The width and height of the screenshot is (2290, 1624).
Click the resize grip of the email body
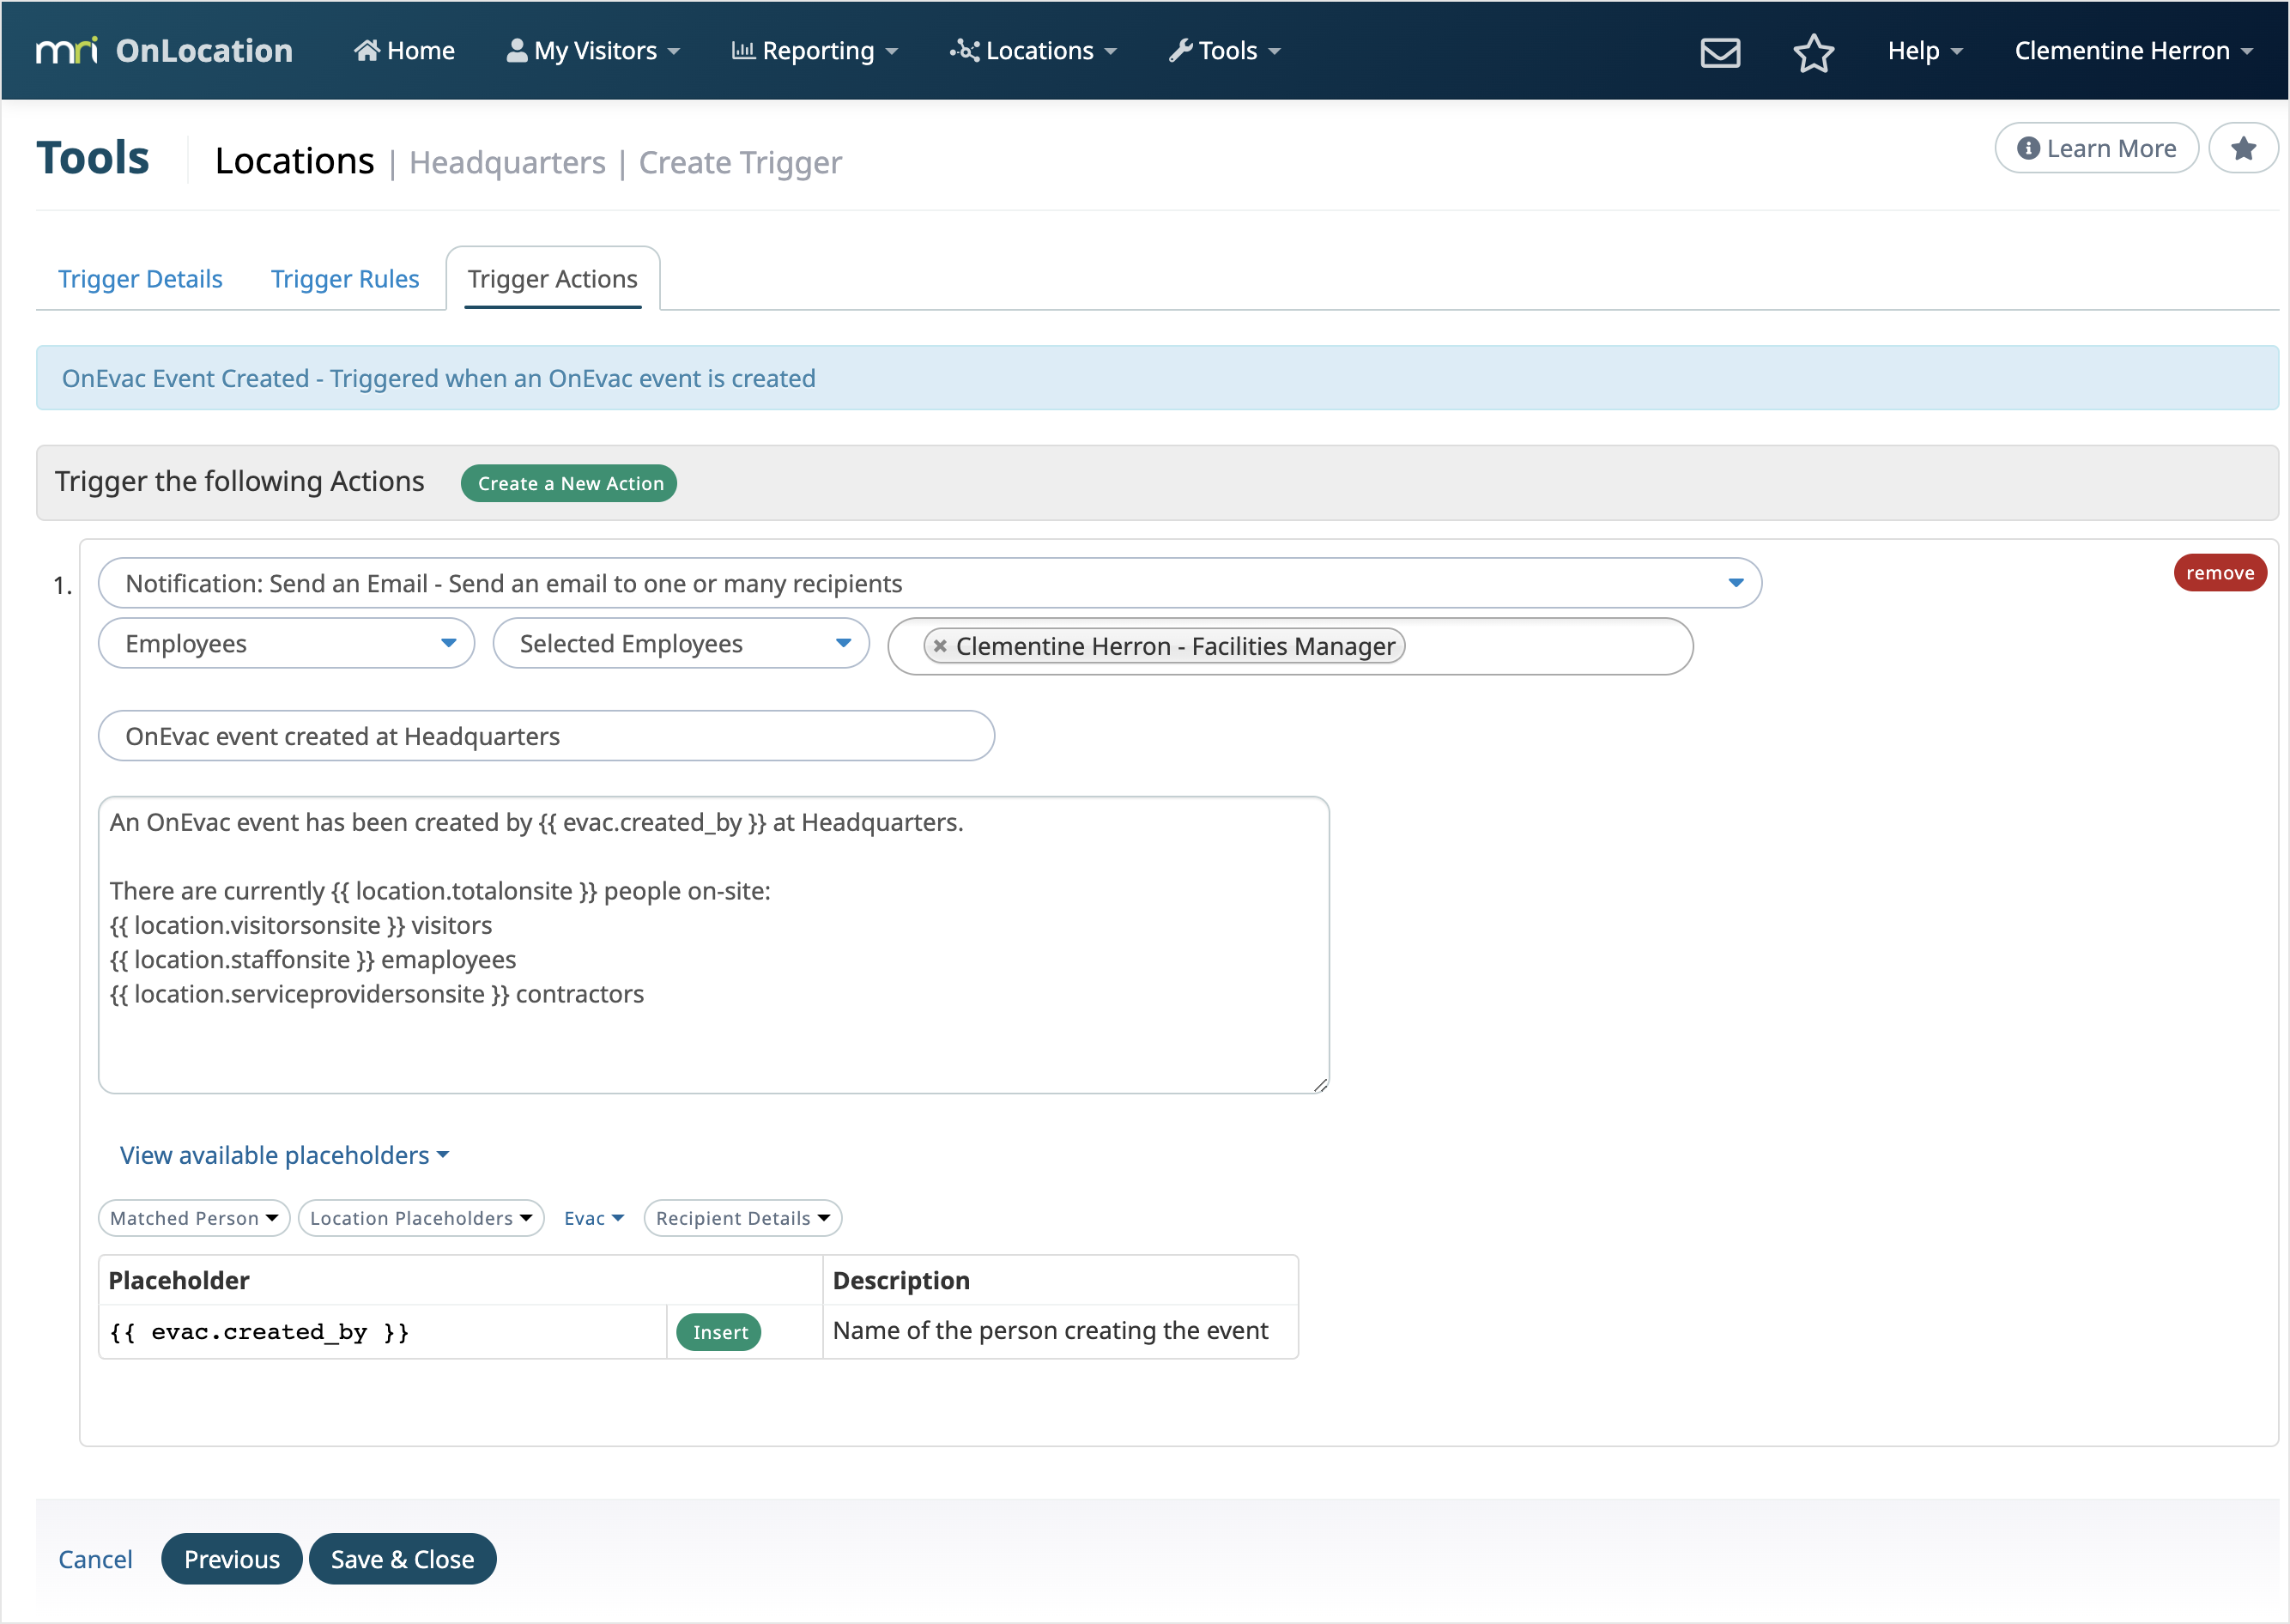click(1320, 1085)
